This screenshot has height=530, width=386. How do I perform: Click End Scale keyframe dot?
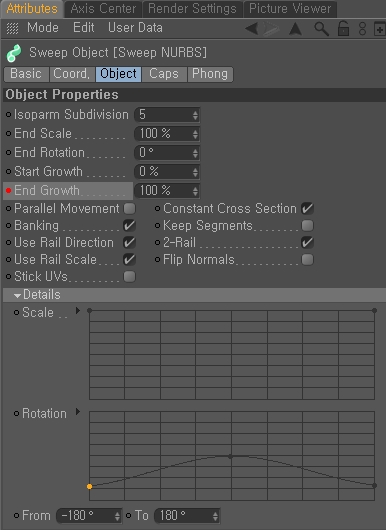(8, 134)
